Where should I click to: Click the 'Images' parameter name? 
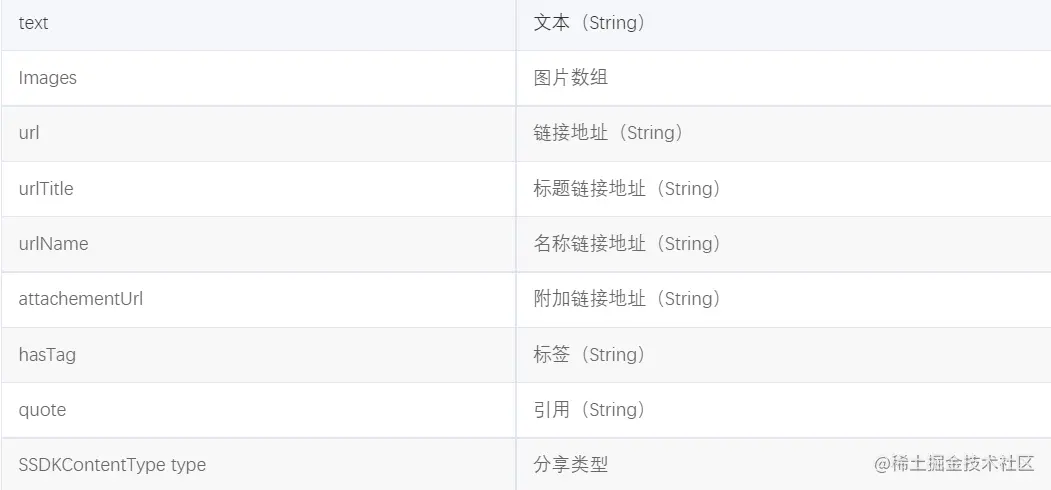coord(47,78)
